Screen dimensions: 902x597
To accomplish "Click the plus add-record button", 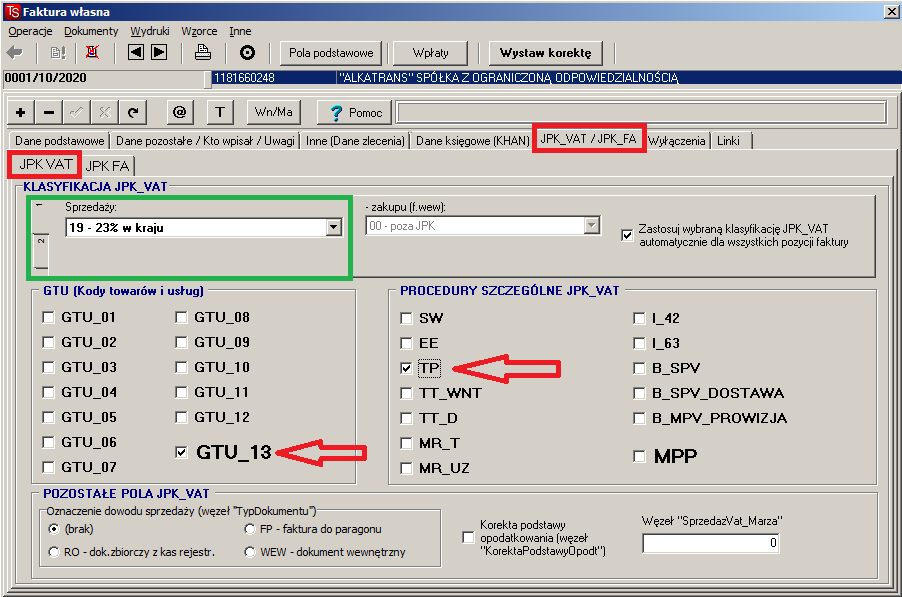I will click(x=21, y=112).
